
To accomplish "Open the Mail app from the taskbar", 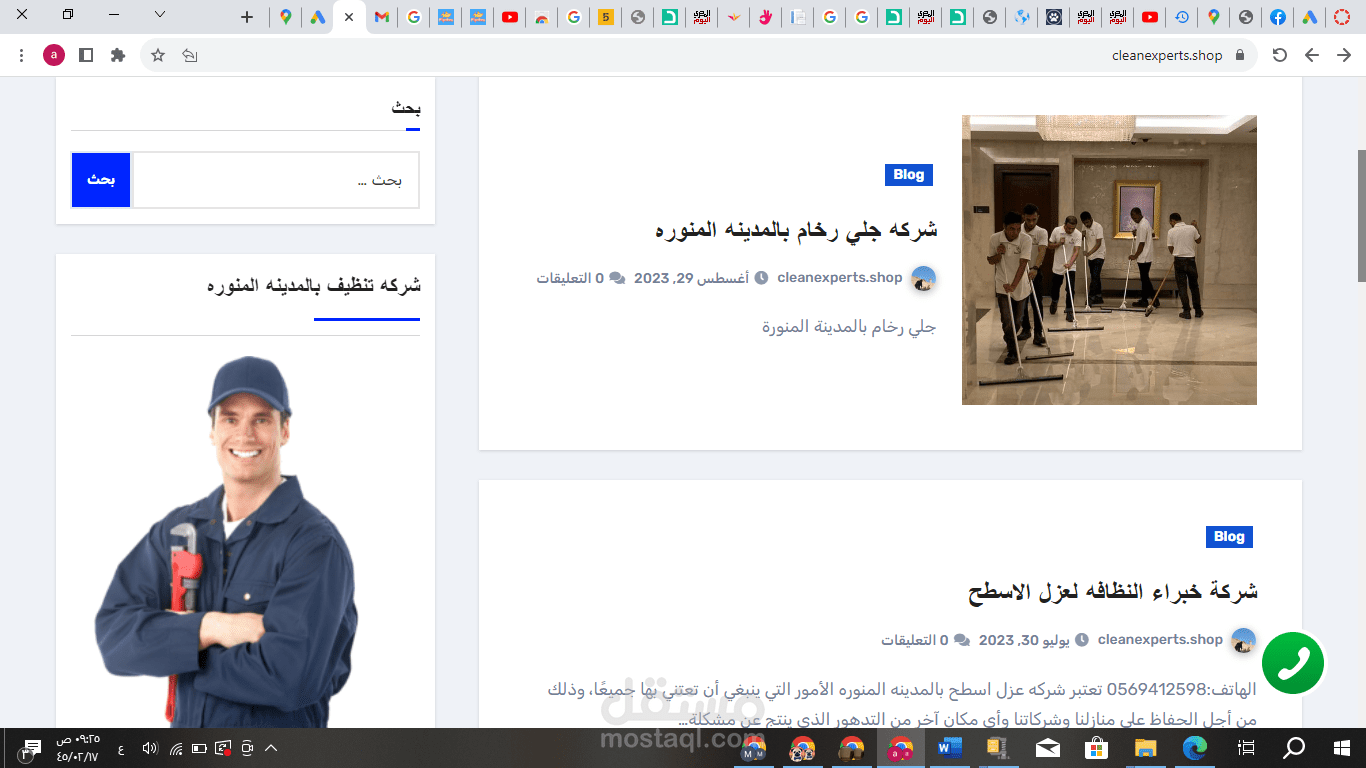I will 1048,748.
